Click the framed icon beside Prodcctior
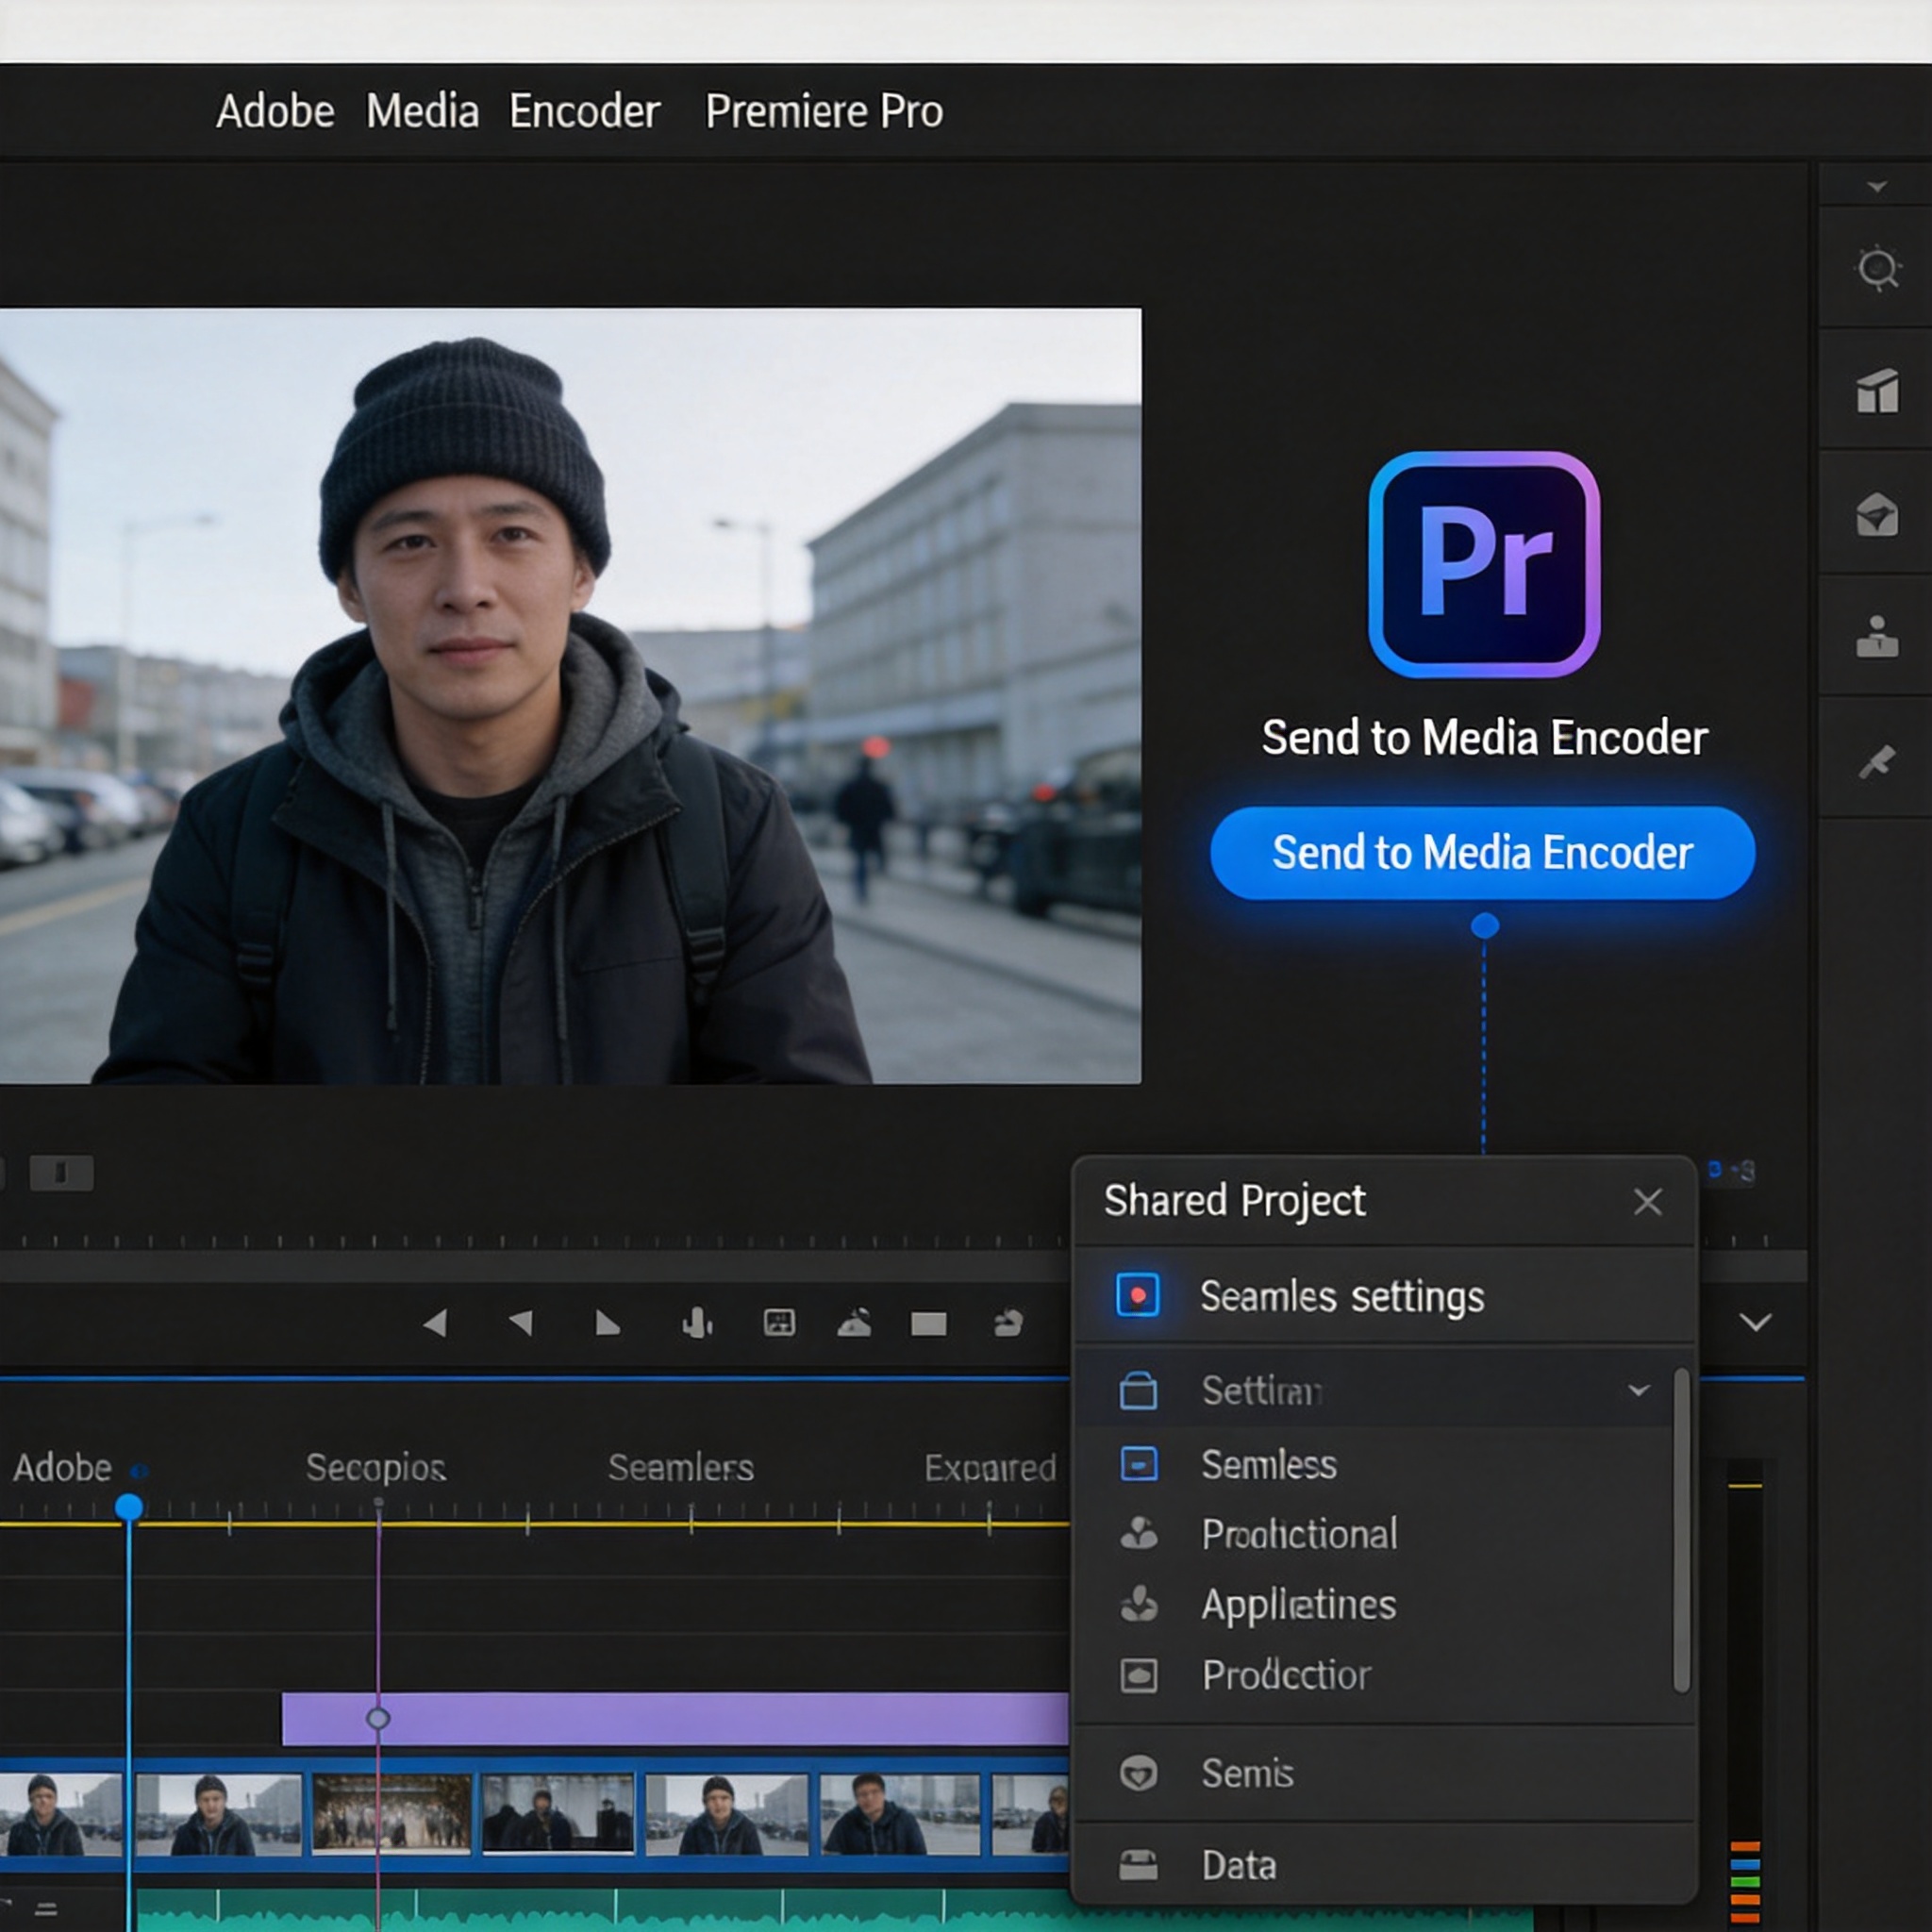The image size is (1932, 1932). tap(1139, 1675)
